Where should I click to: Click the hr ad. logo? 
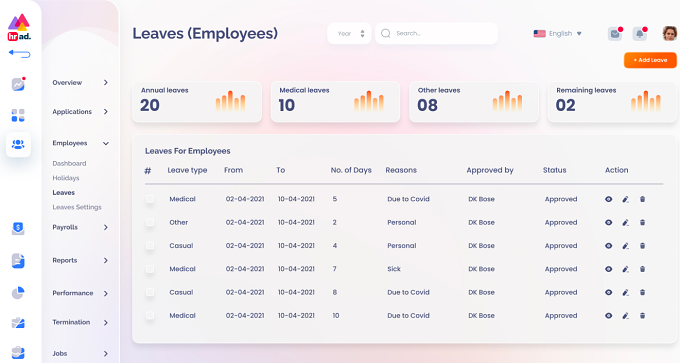tap(19, 28)
